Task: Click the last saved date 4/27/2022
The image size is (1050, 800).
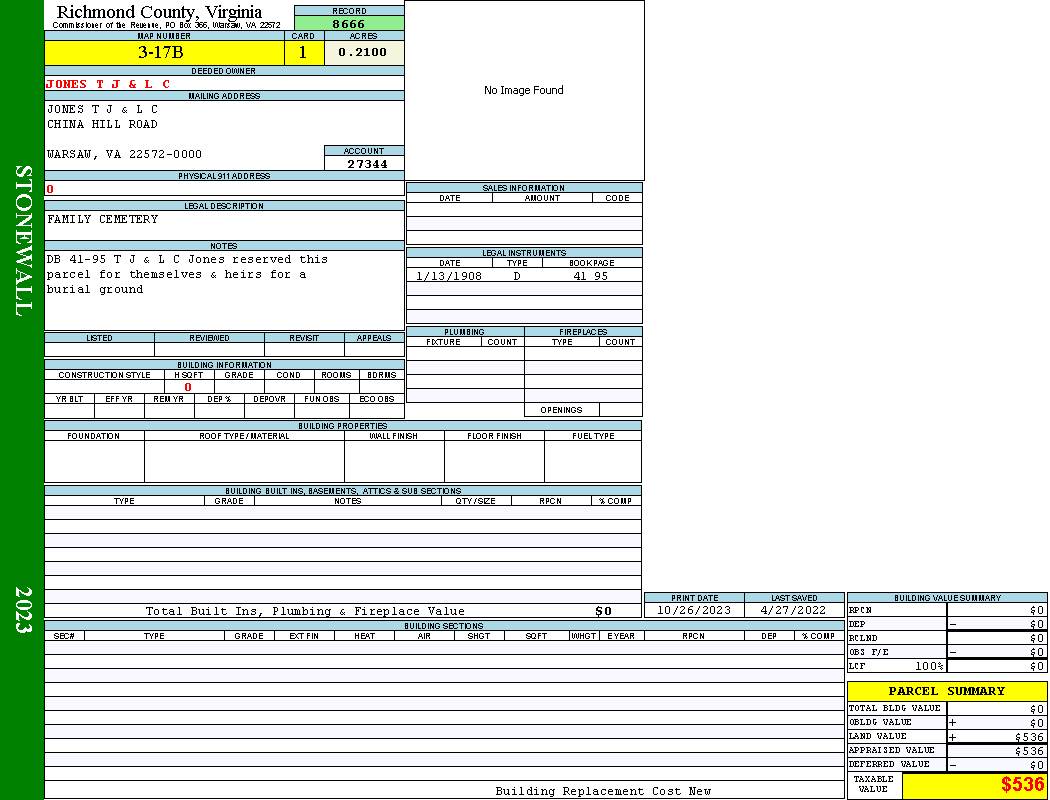Action: (x=794, y=610)
